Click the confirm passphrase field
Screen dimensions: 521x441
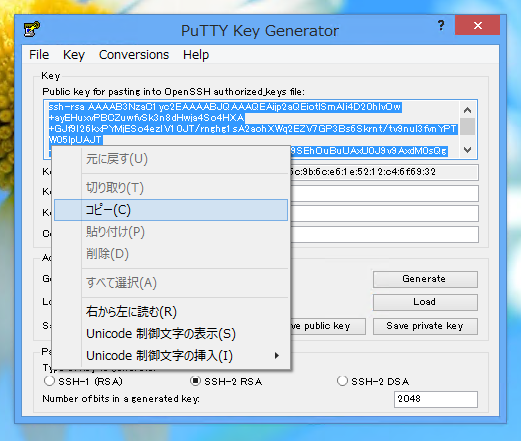point(384,234)
